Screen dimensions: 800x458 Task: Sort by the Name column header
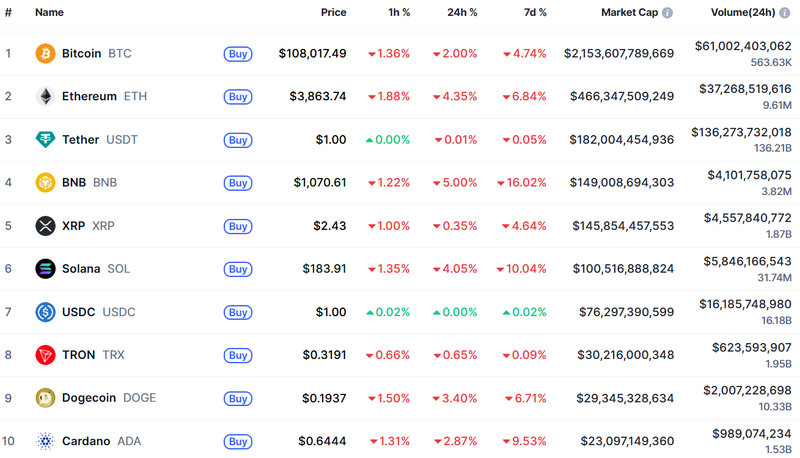pos(49,12)
